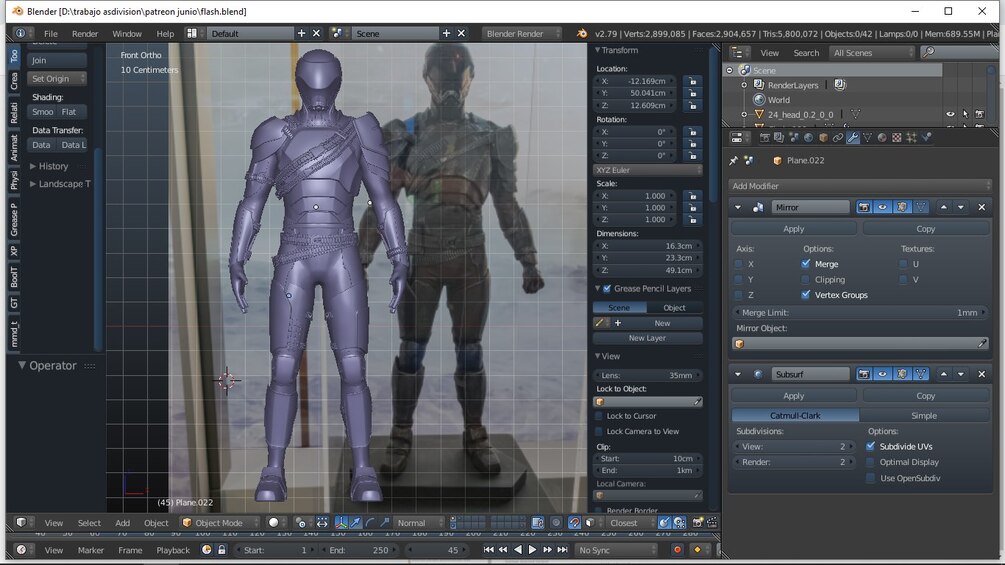Lock the X location padlock icon
This screenshot has width=1005, height=565.
coord(691,81)
